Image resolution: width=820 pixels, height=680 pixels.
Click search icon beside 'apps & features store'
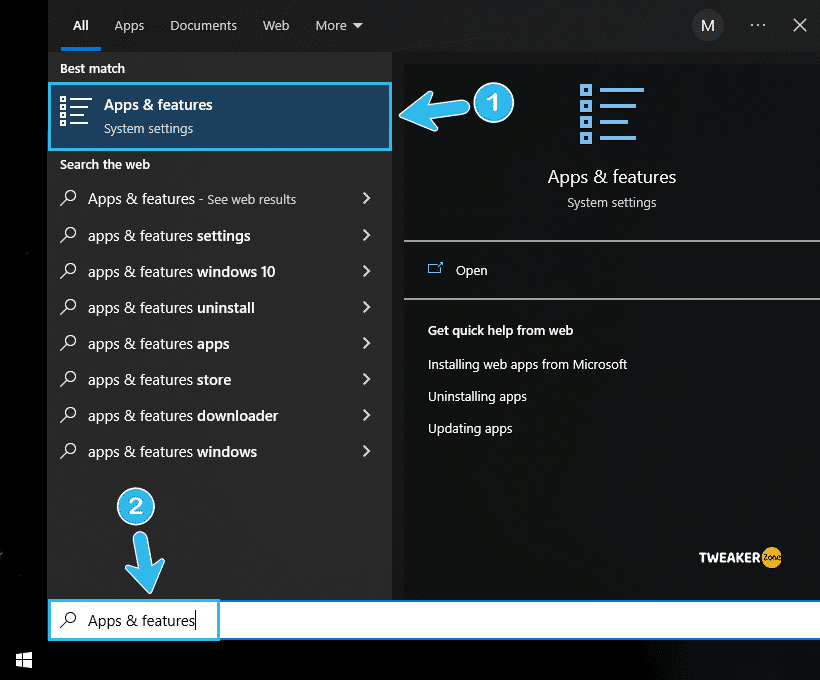click(69, 379)
